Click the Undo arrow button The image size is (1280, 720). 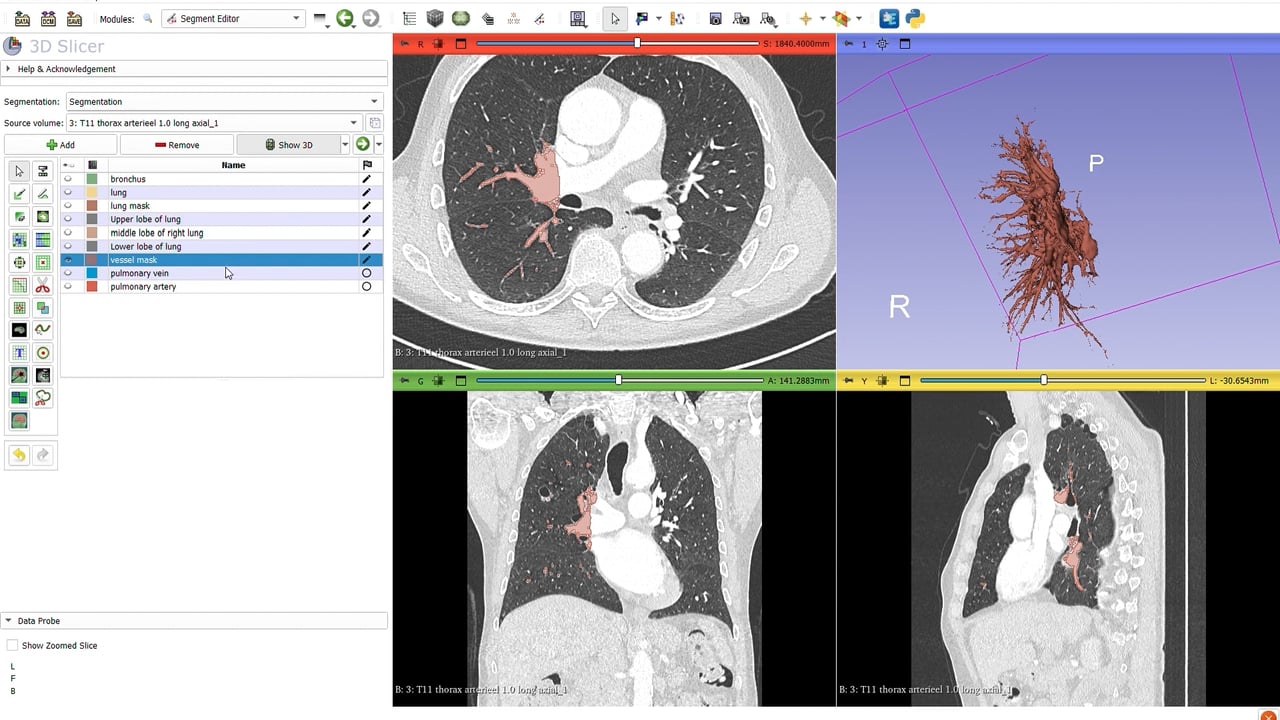[x=19, y=455]
